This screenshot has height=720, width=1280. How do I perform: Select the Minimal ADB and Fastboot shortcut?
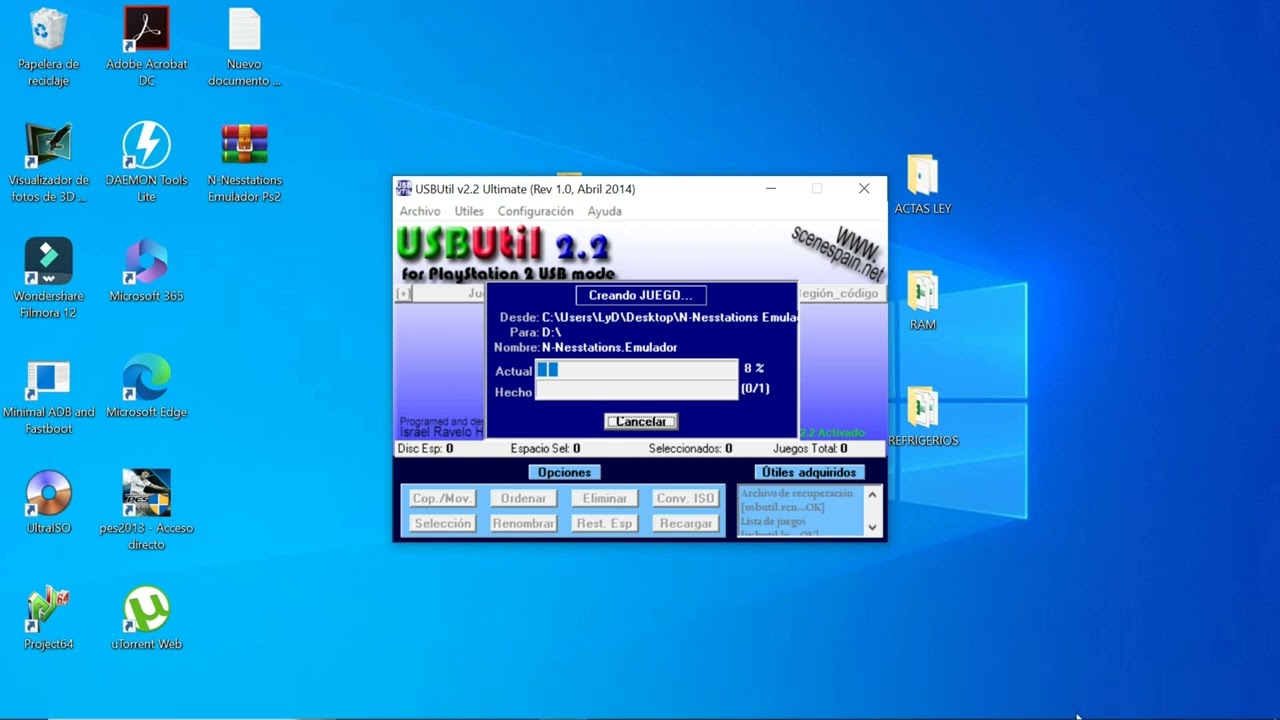pos(48,395)
